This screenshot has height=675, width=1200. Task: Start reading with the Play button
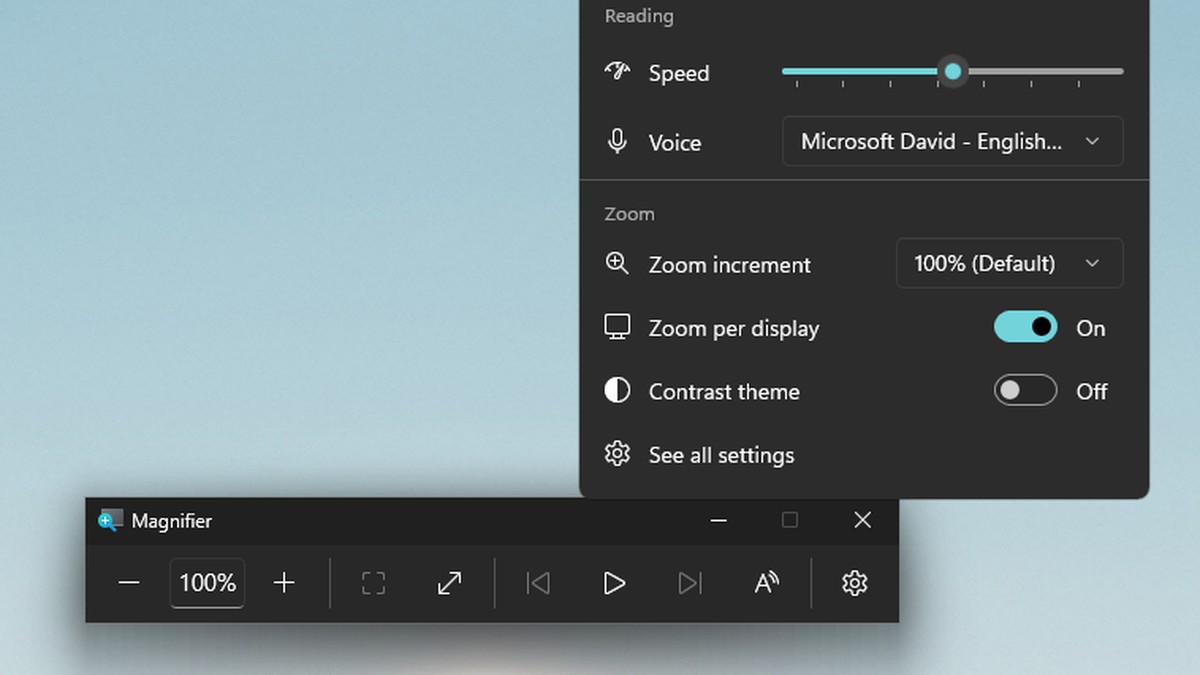(x=614, y=583)
